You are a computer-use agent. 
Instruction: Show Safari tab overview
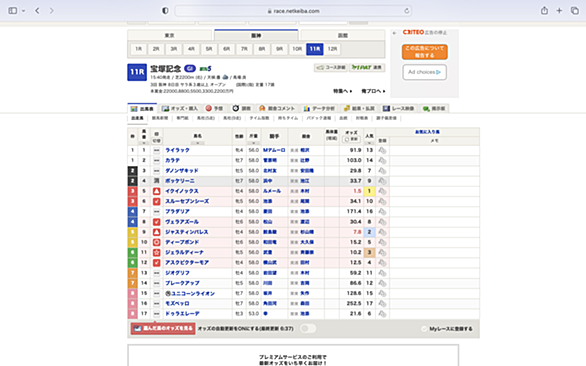click(x=574, y=11)
